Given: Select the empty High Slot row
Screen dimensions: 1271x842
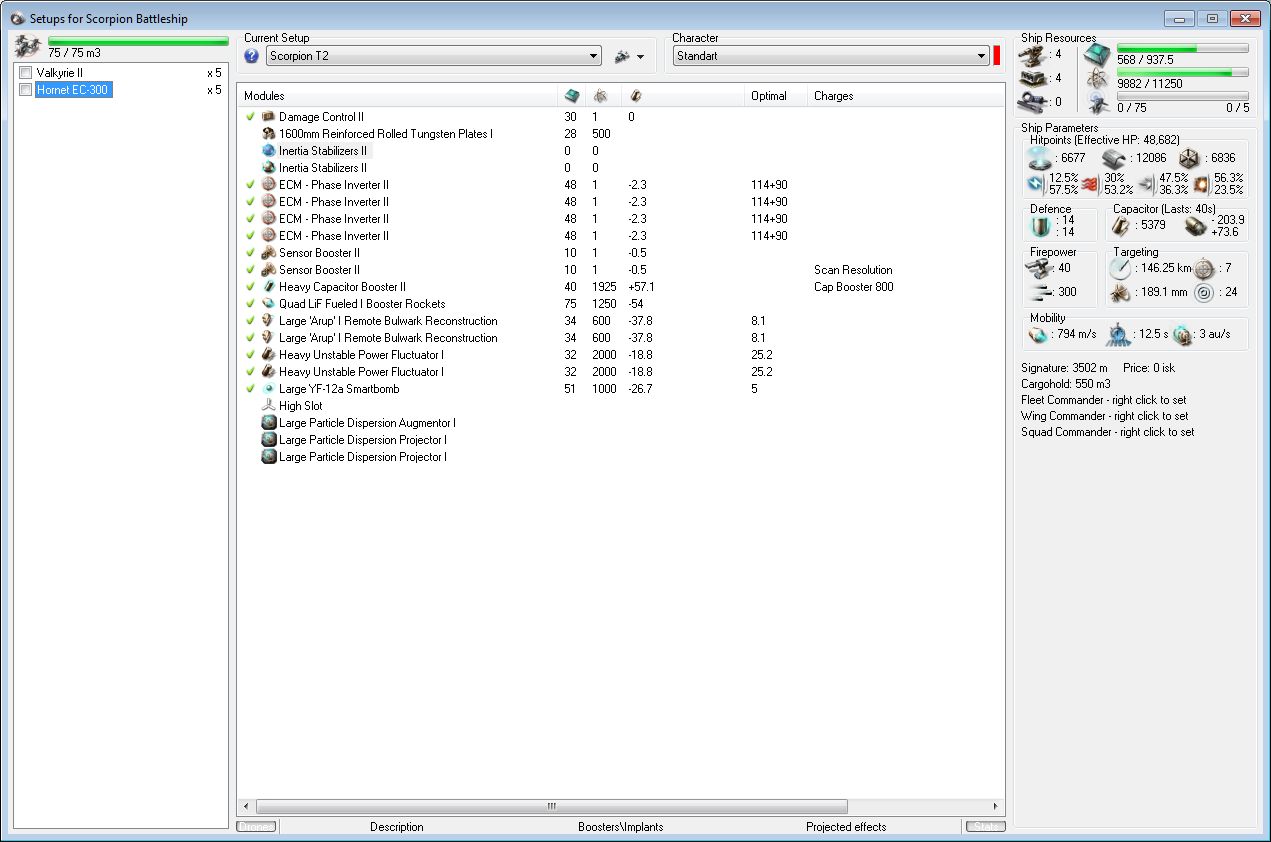Looking at the screenshot, I should click(300, 406).
